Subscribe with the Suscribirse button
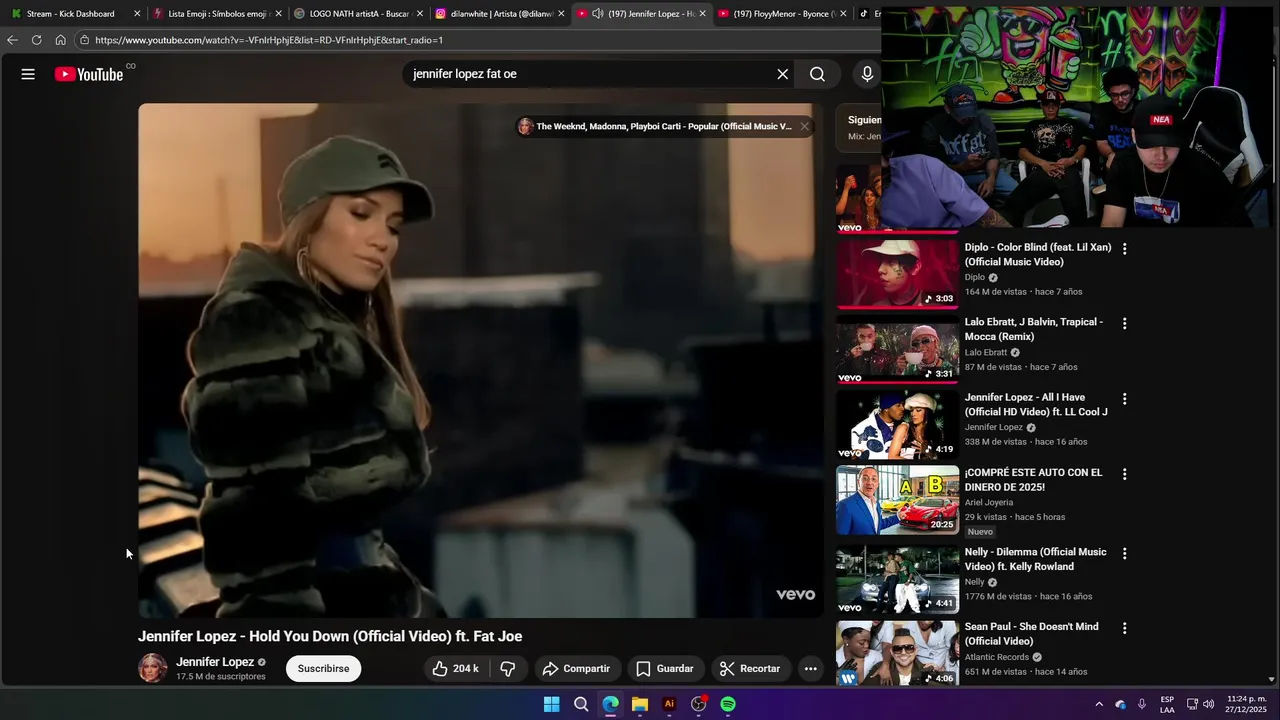 323,668
